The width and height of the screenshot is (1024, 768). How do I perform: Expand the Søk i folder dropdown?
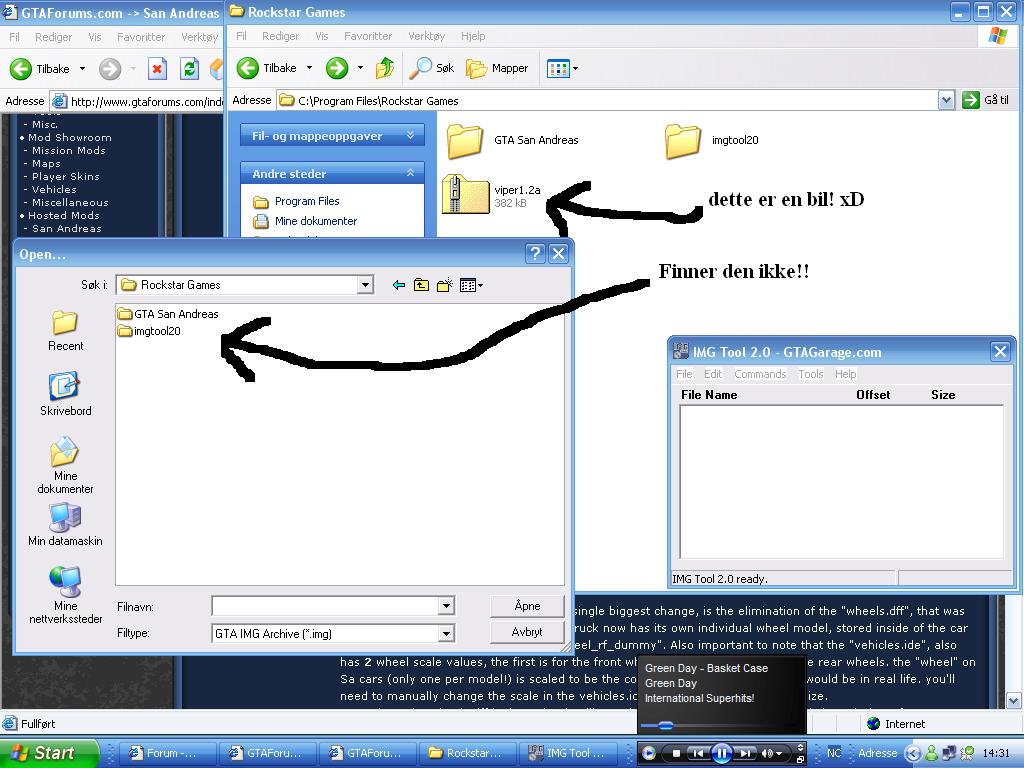click(x=365, y=285)
